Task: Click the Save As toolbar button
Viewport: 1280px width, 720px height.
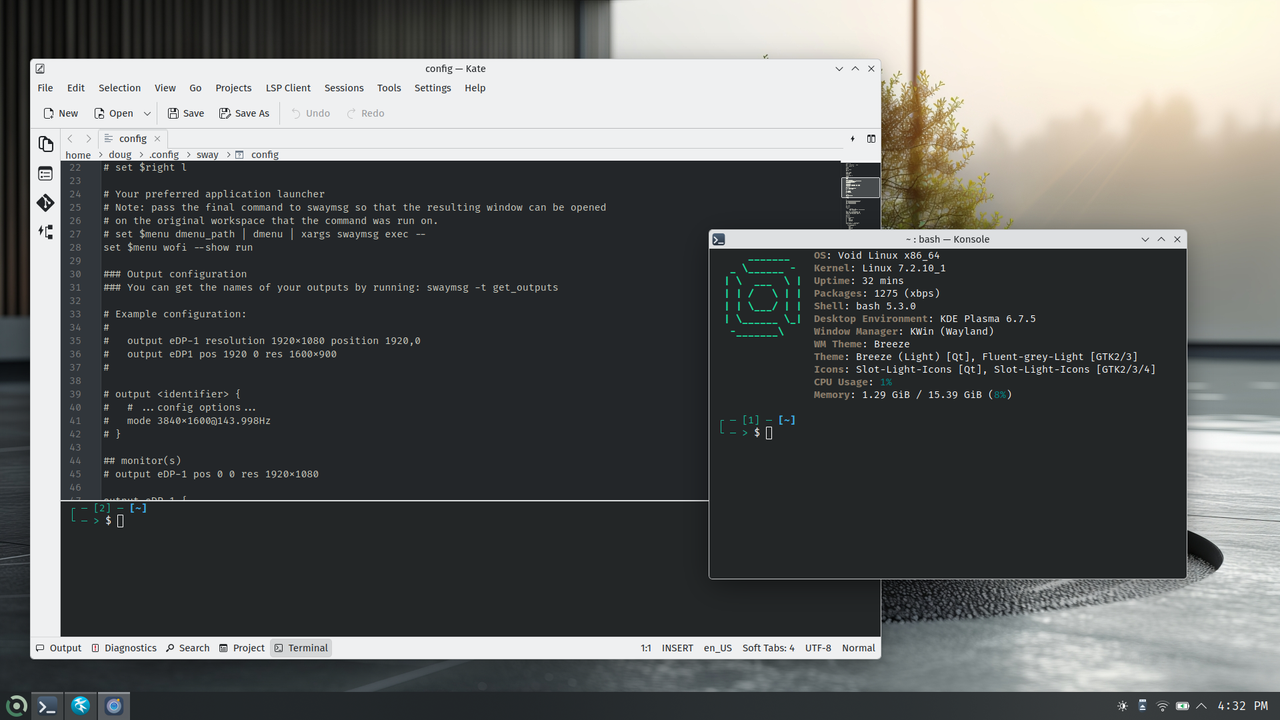Action: pyautogui.click(x=244, y=113)
